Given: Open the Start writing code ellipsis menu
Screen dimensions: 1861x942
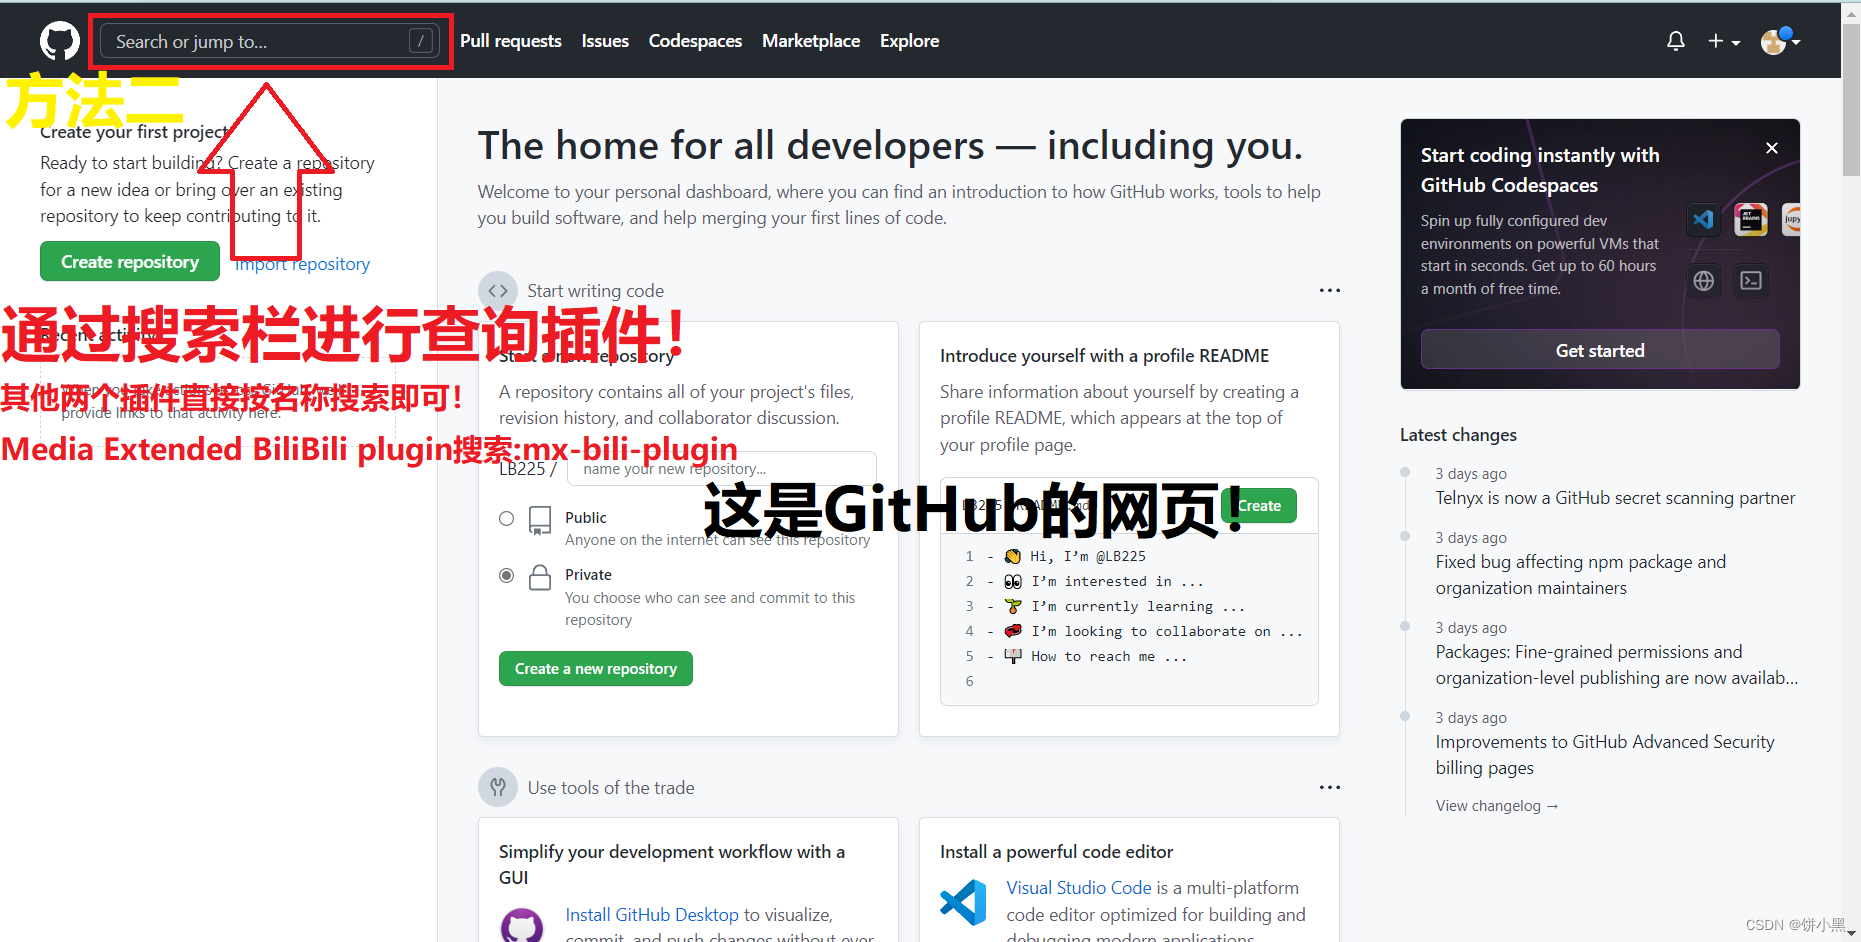Looking at the screenshot, I should point(1329,290).
